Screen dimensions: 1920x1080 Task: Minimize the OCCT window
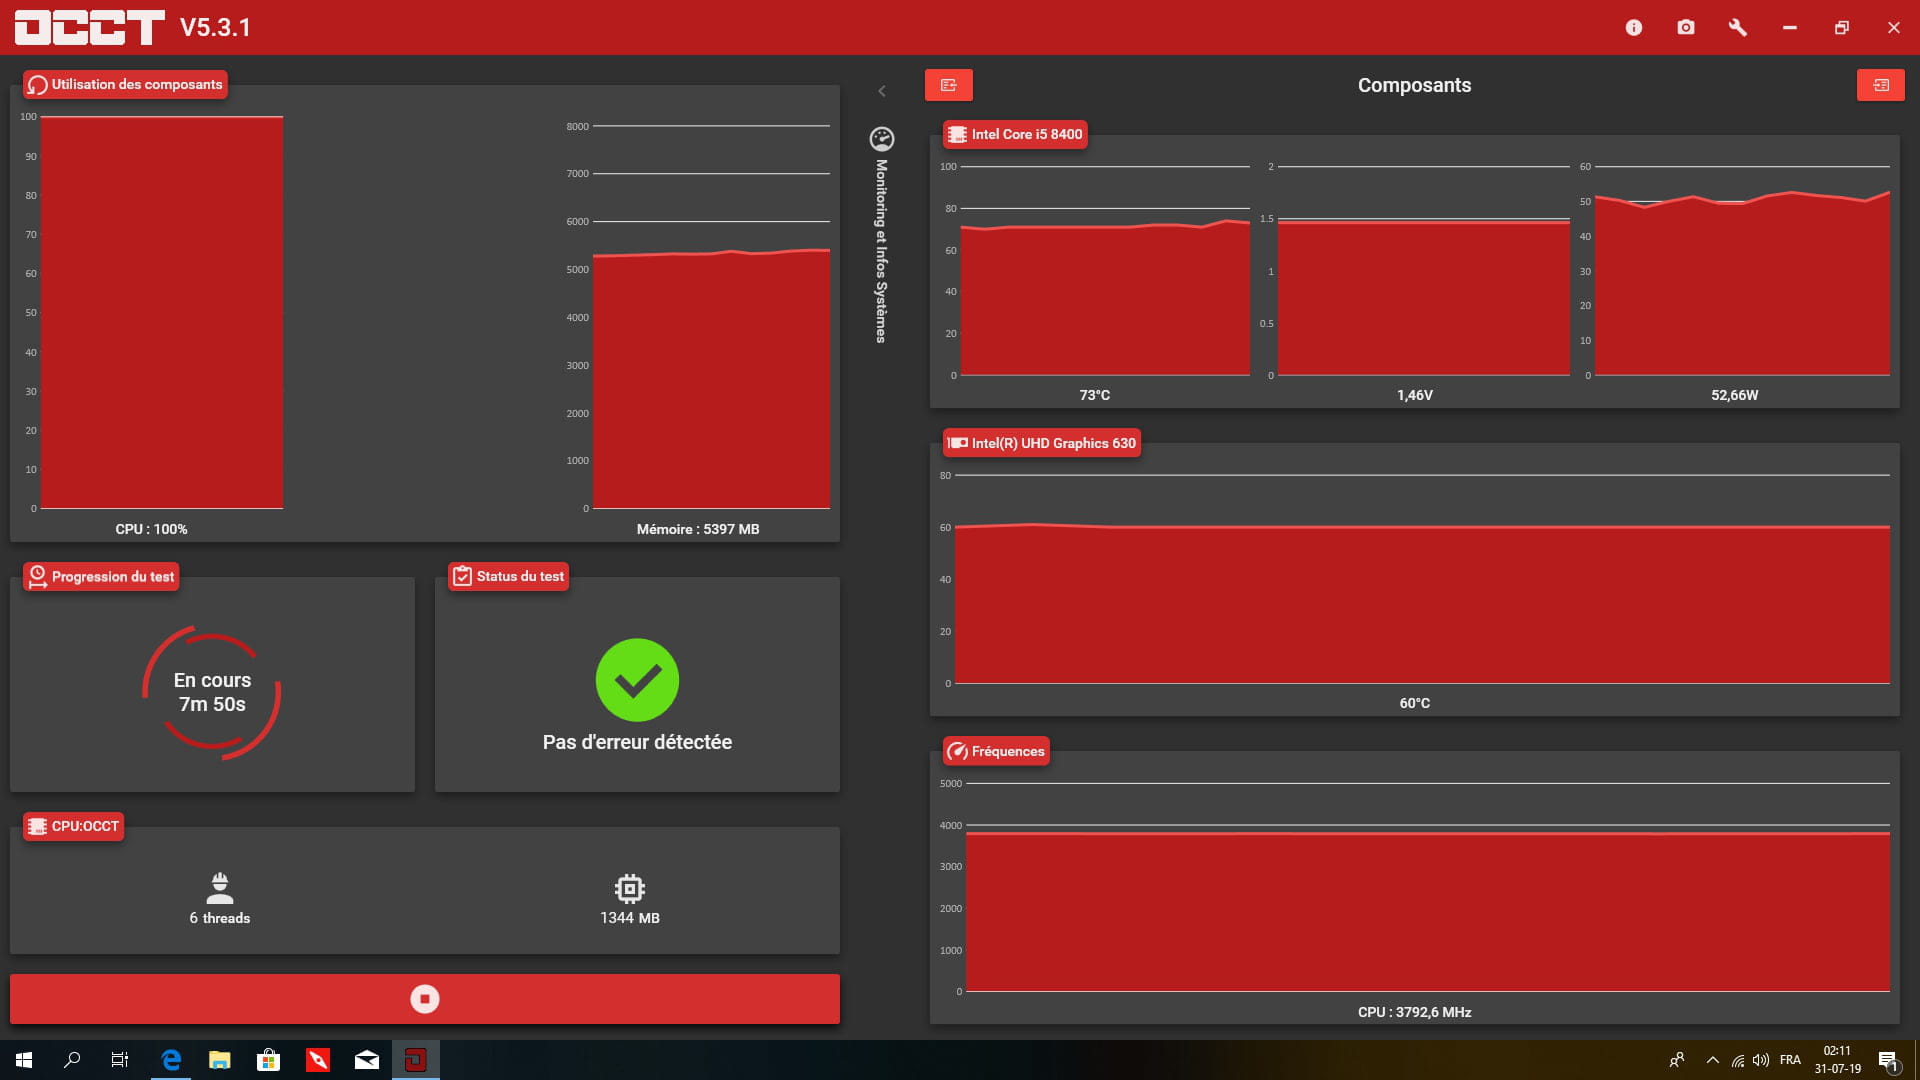[1790, 28]
